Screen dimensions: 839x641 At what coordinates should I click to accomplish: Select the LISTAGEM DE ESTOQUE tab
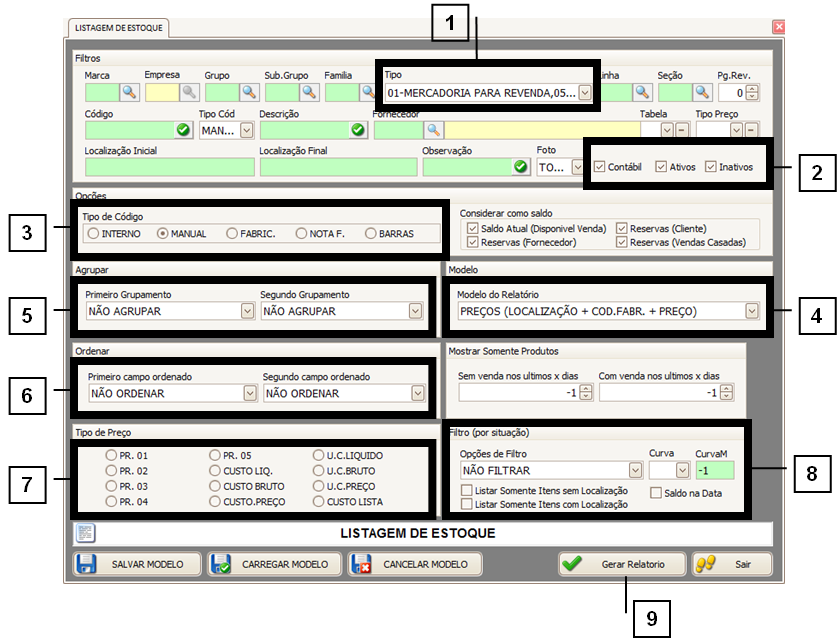click(x=118, y=27)
